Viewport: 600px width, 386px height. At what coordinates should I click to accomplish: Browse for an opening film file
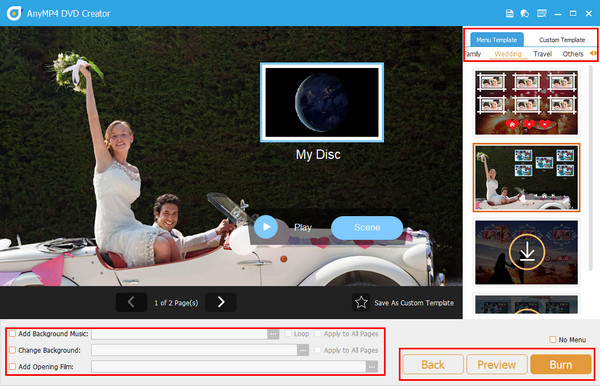pos(372,366)
